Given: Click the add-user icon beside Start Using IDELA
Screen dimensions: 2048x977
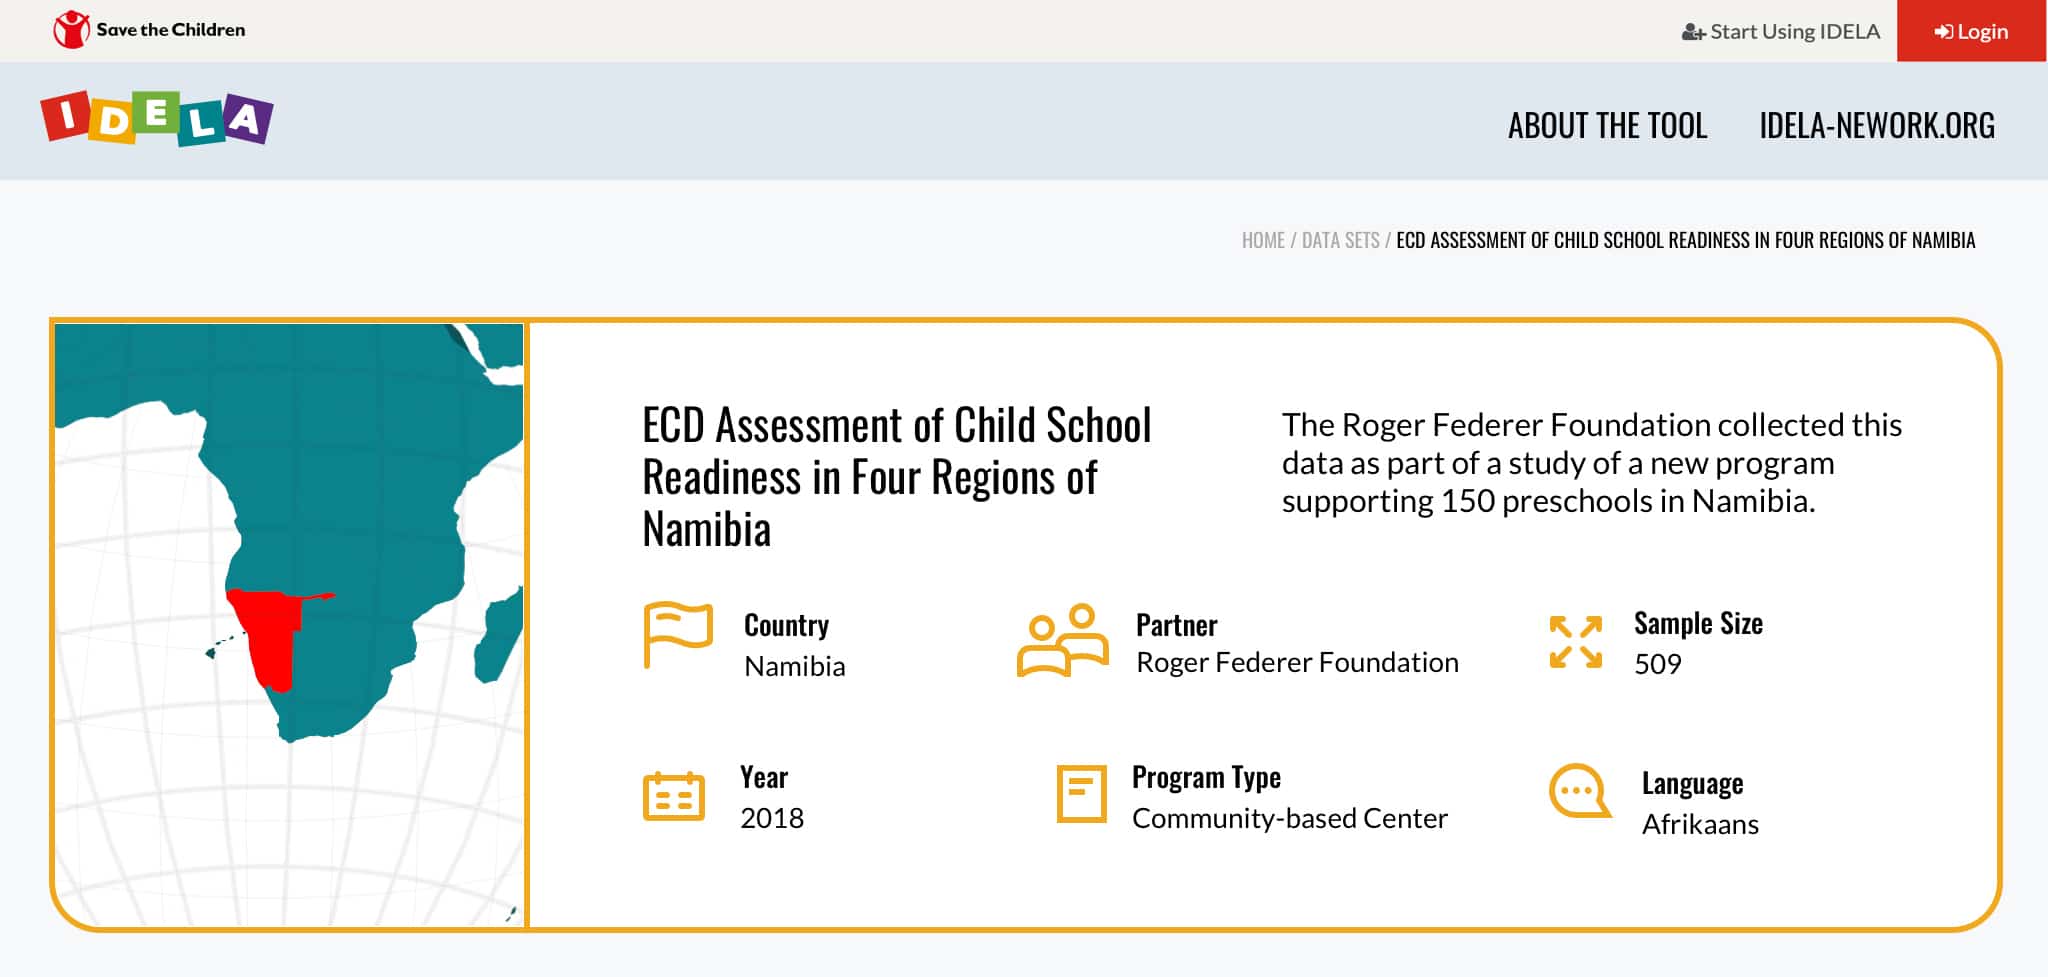Looking at the screenshot, I should [x=1693, y=32].
